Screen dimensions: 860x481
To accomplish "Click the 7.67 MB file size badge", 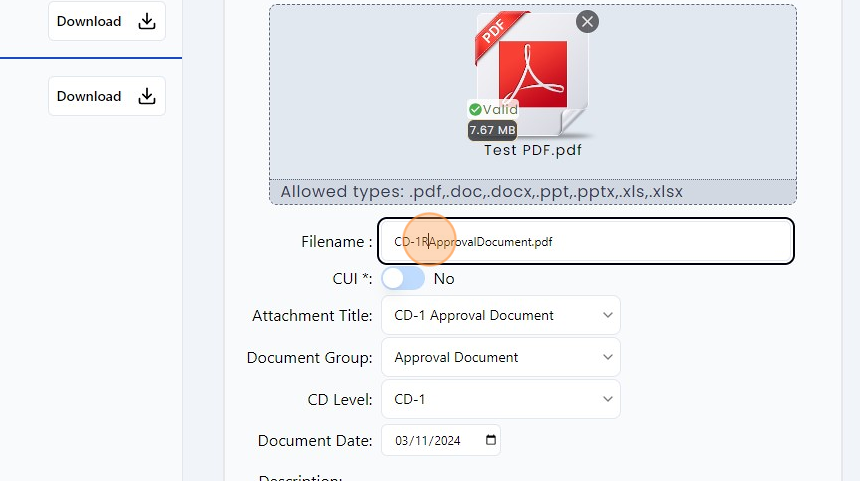I will click(492, 130).
